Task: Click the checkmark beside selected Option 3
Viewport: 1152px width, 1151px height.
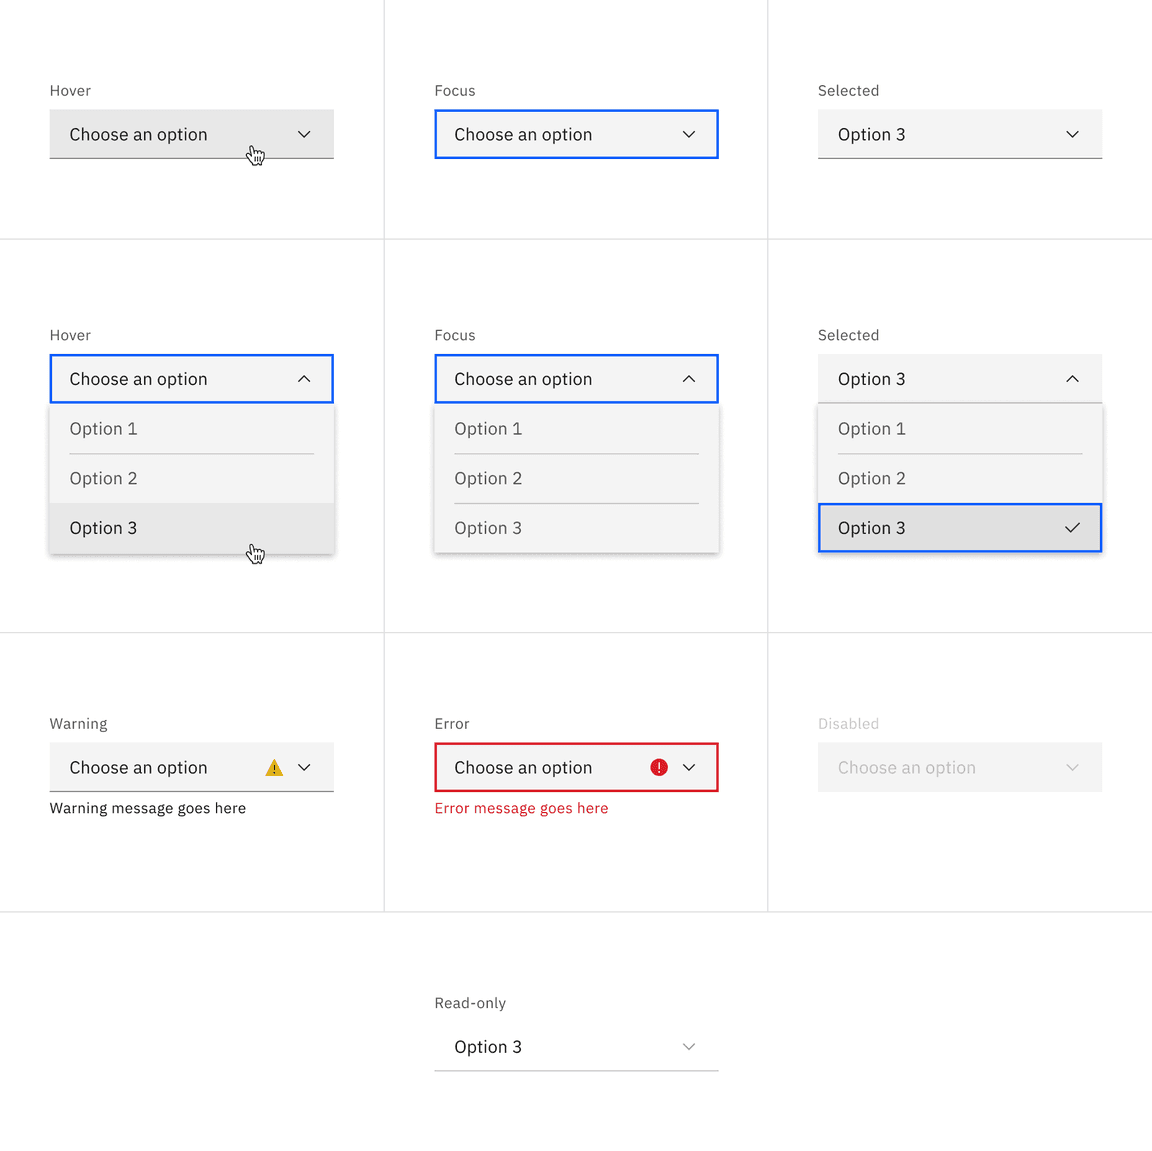Action: [1071, 528]
